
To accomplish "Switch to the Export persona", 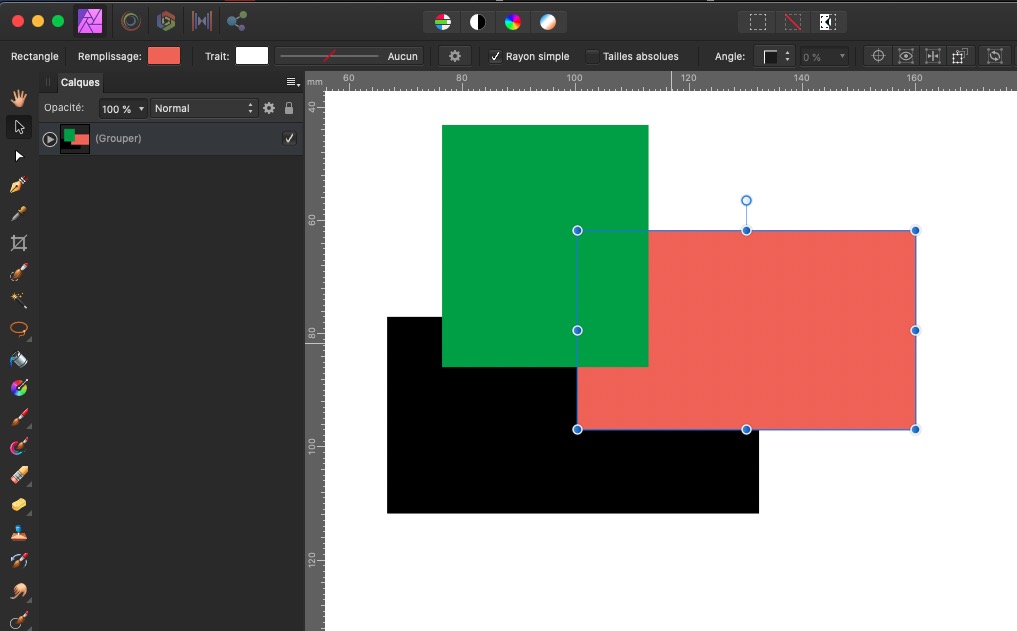I will pos(236,21).
